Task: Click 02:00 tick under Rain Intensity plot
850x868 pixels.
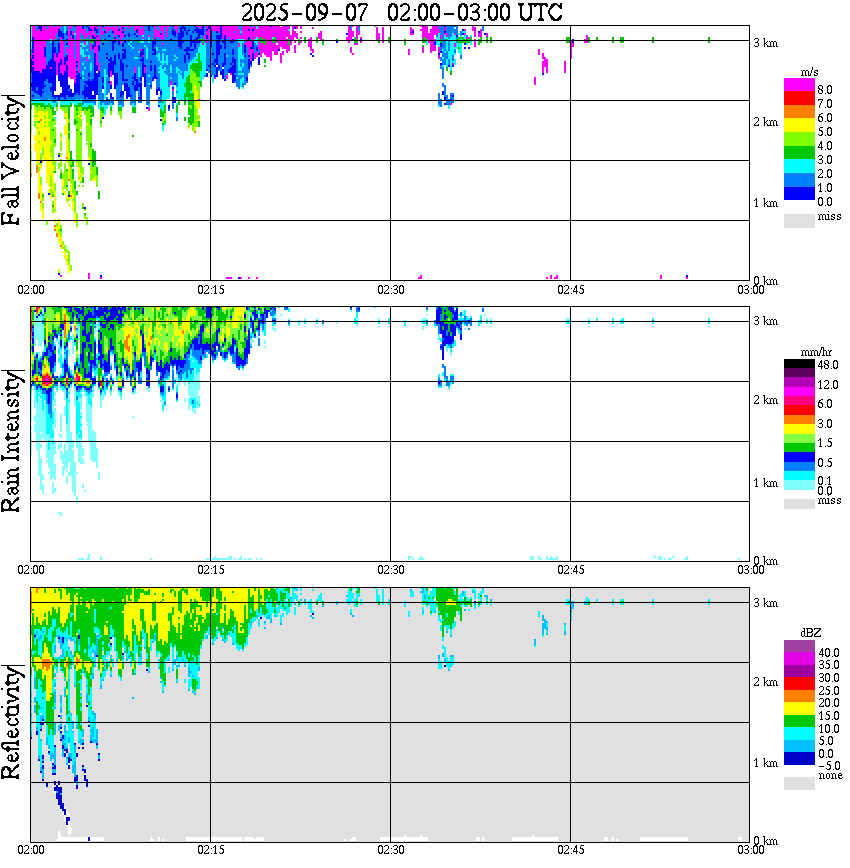Action: pos(31,570)
